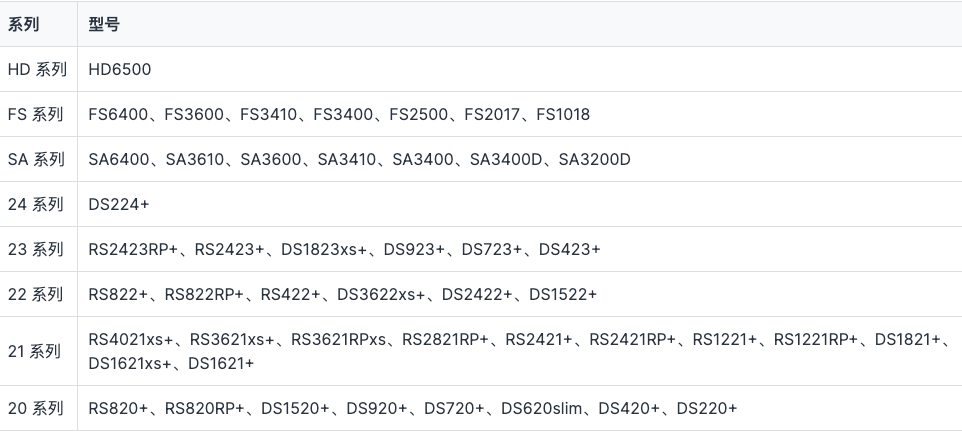The image size is (962, 432).
Task: Click the 系列 column header
Action: pos(24,24)
